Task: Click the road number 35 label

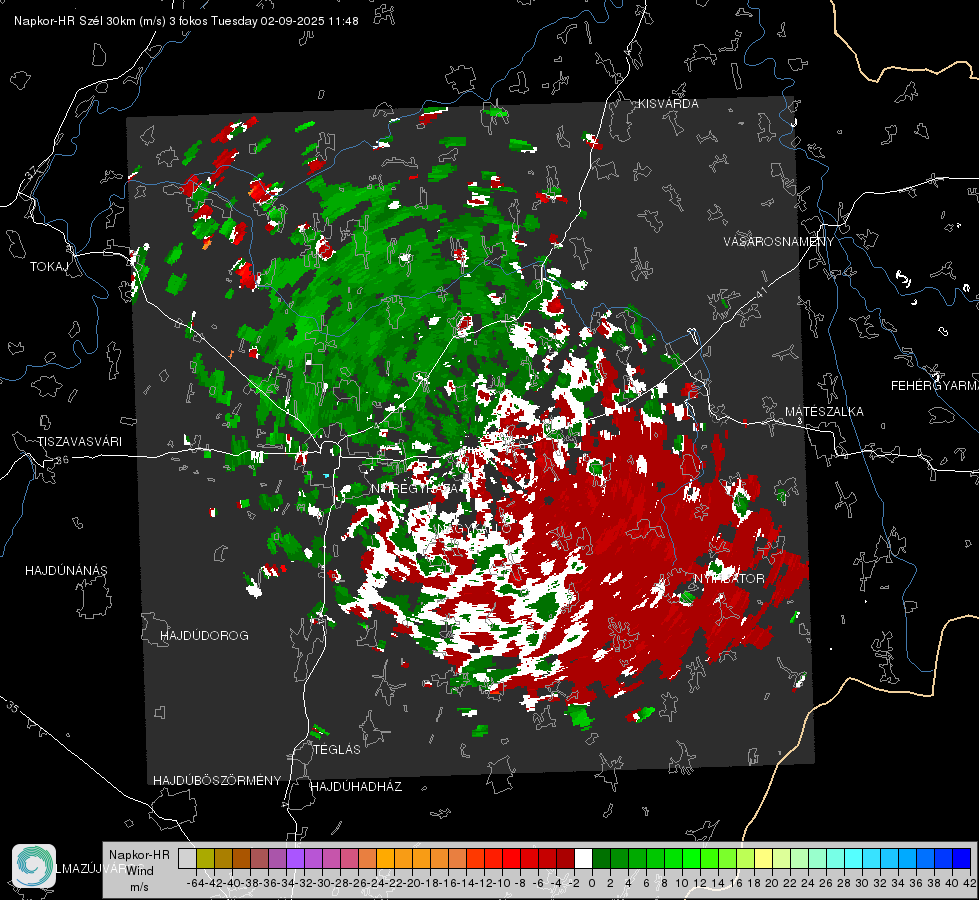Action: 14,706
